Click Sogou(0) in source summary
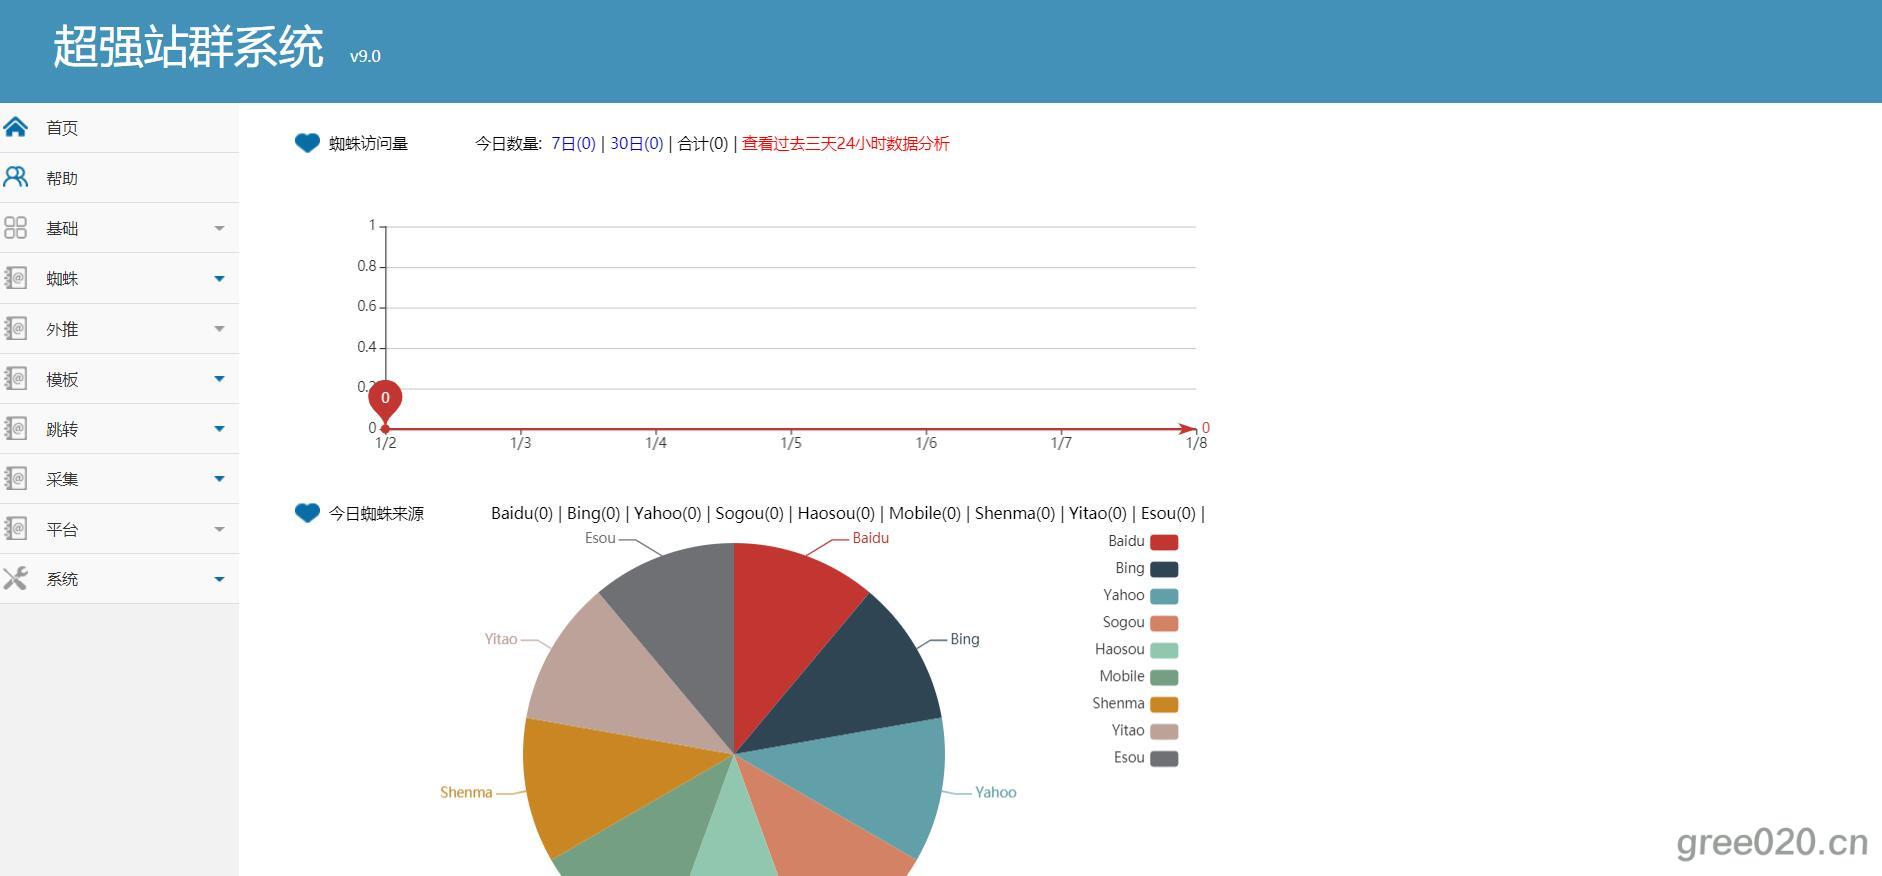This screenshot has width=1882, height=876. tap(749, 513)
